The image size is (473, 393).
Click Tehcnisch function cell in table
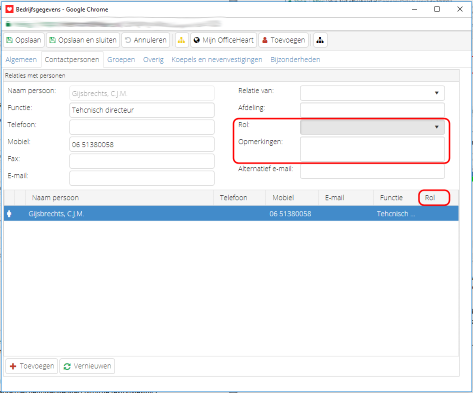click(396, 214)
